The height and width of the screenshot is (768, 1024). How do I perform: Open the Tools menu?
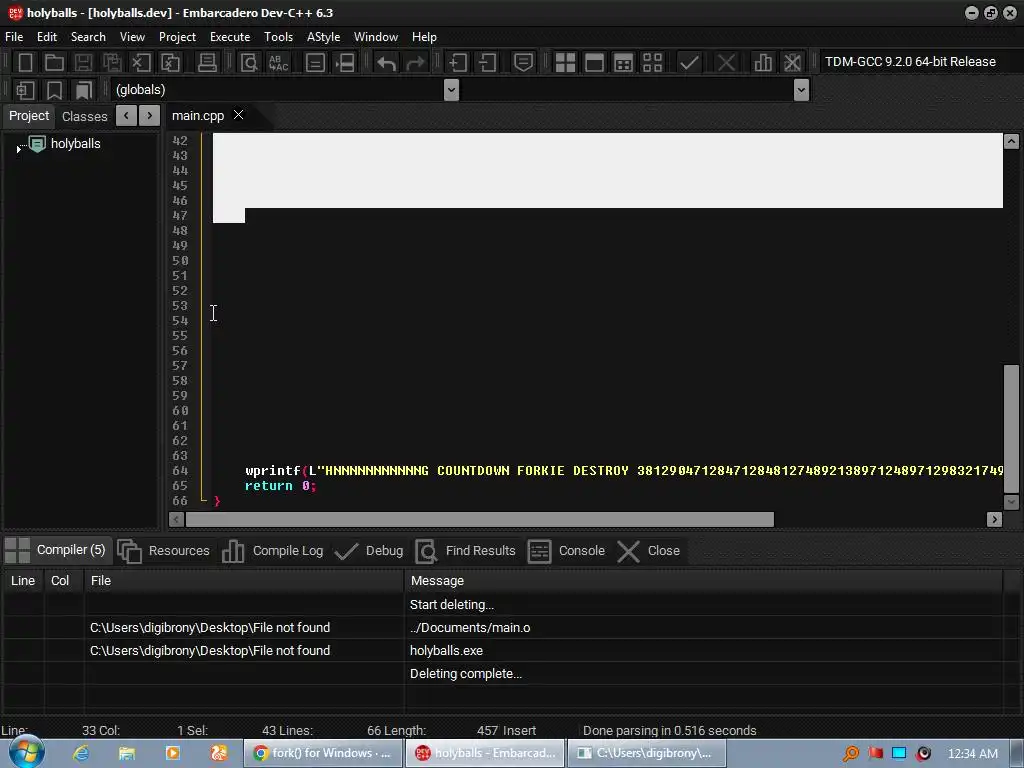point(278,37)
